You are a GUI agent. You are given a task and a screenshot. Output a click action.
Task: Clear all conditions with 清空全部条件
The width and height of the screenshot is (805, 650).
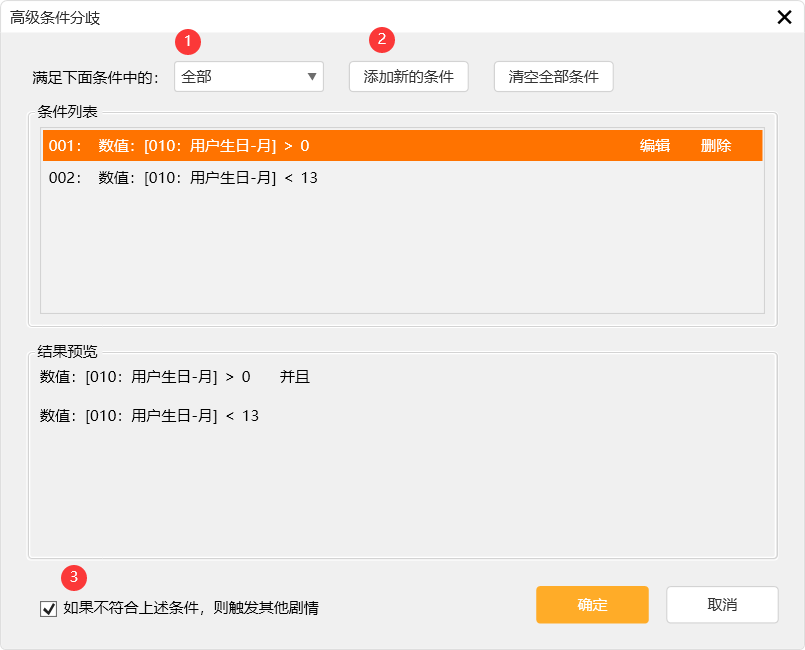pos(553,77)
